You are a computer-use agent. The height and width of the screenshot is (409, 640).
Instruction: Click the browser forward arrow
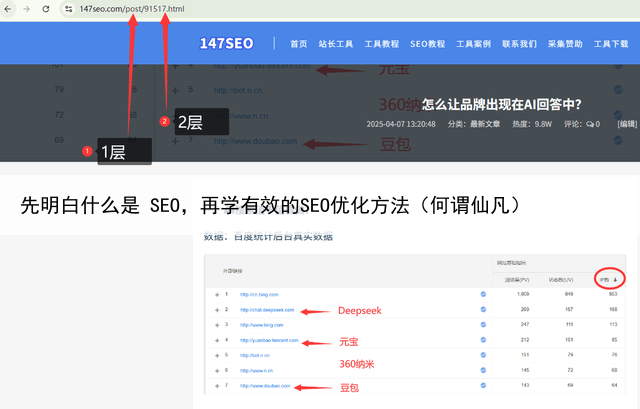pyautogui.click(x=26, y=9)
